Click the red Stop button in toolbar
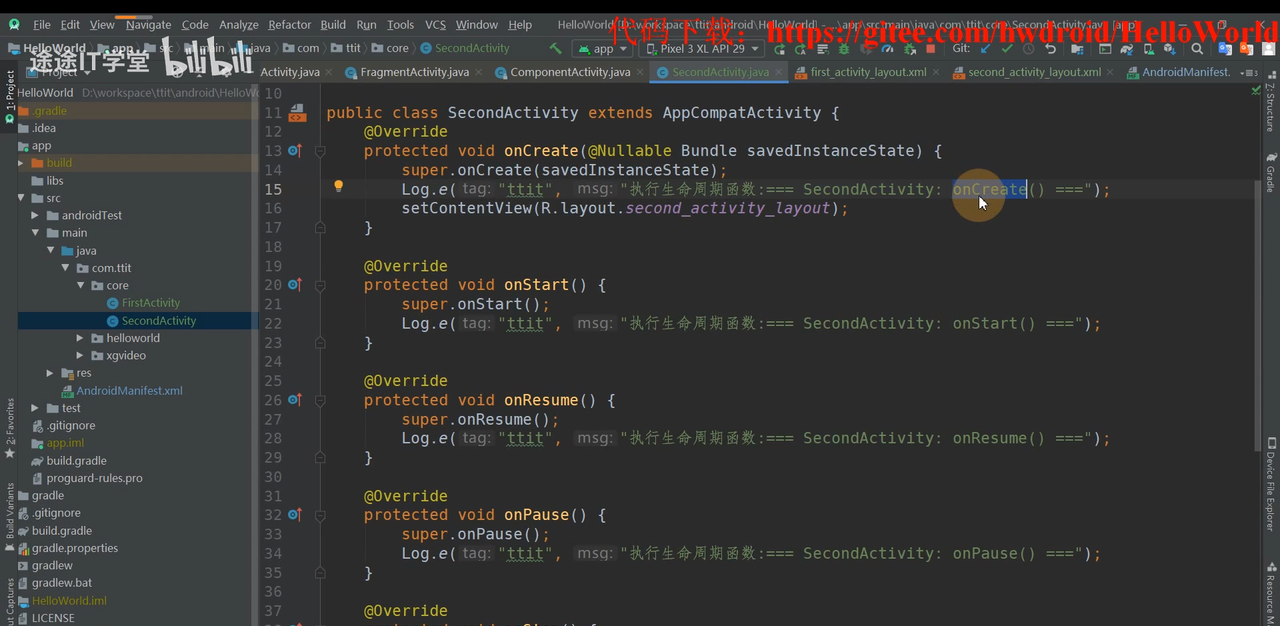The image size is (1280, 626). [930, 48]
